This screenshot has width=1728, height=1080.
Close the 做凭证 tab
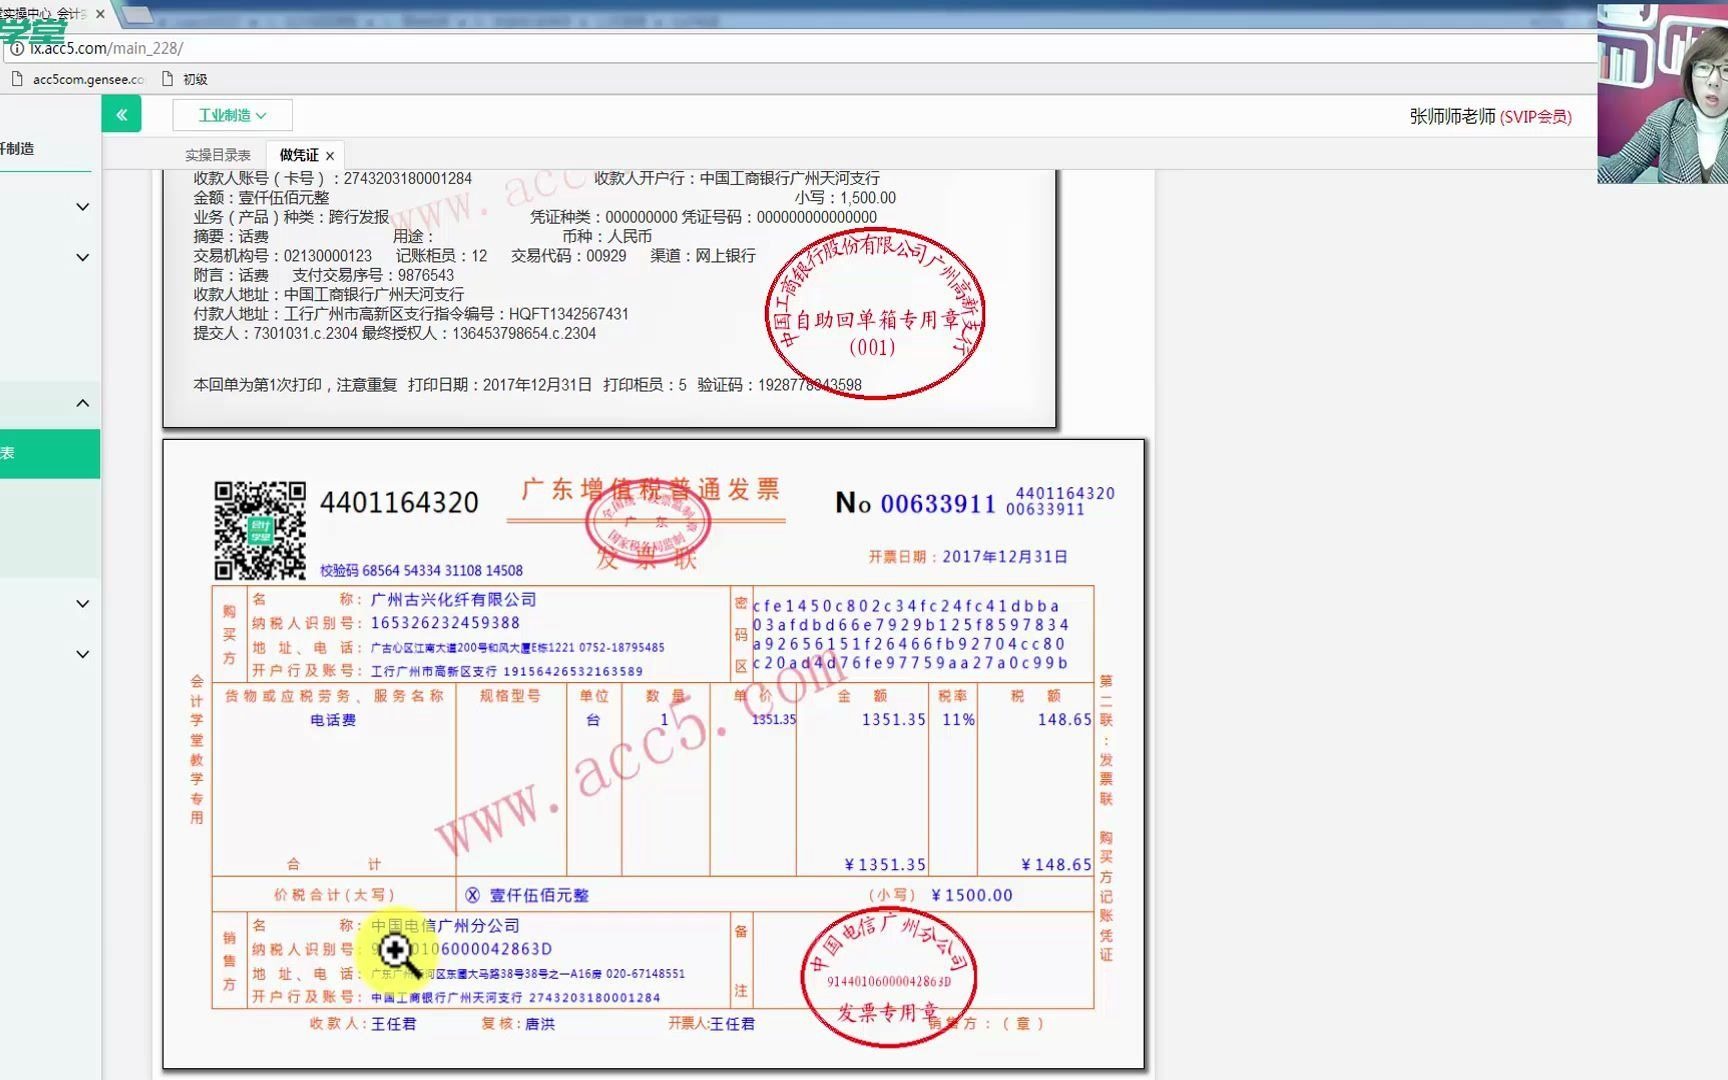330,156
